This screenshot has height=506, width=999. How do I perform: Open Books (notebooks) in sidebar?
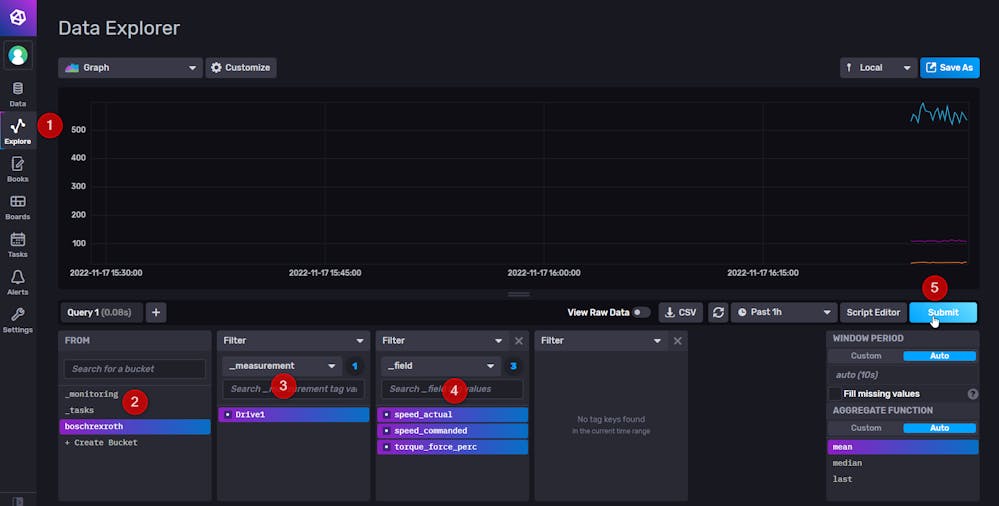(18, 170)
